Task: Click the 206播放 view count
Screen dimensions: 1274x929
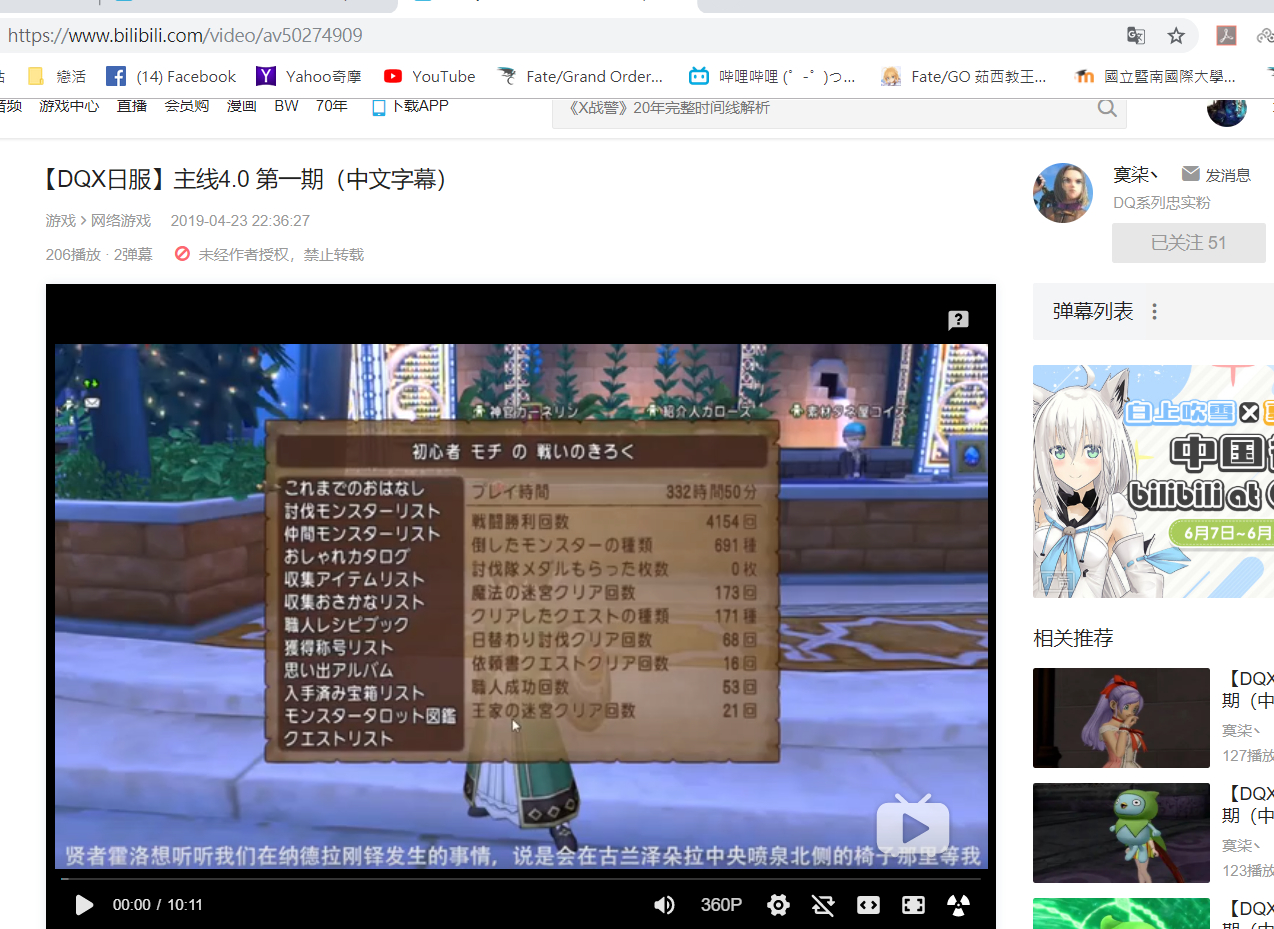Action: coord(73,255)
